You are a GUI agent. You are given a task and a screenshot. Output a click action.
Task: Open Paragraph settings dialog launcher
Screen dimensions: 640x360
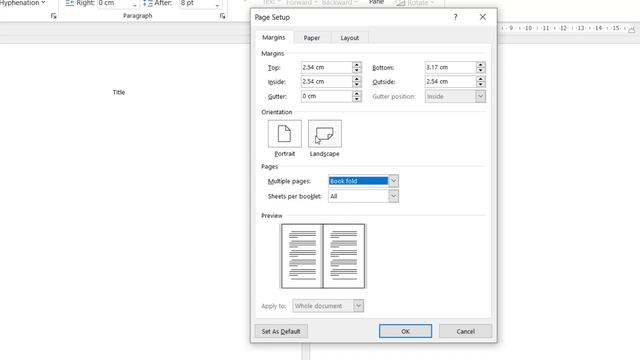click(x=222, y=16)
